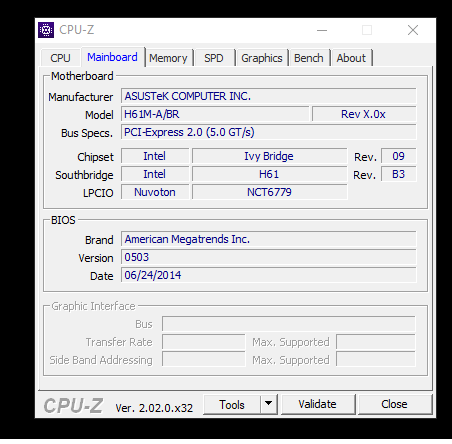This screenshot has width=452, height=444.
Task: Select the Memory tab
Action: tap(168, 58)
